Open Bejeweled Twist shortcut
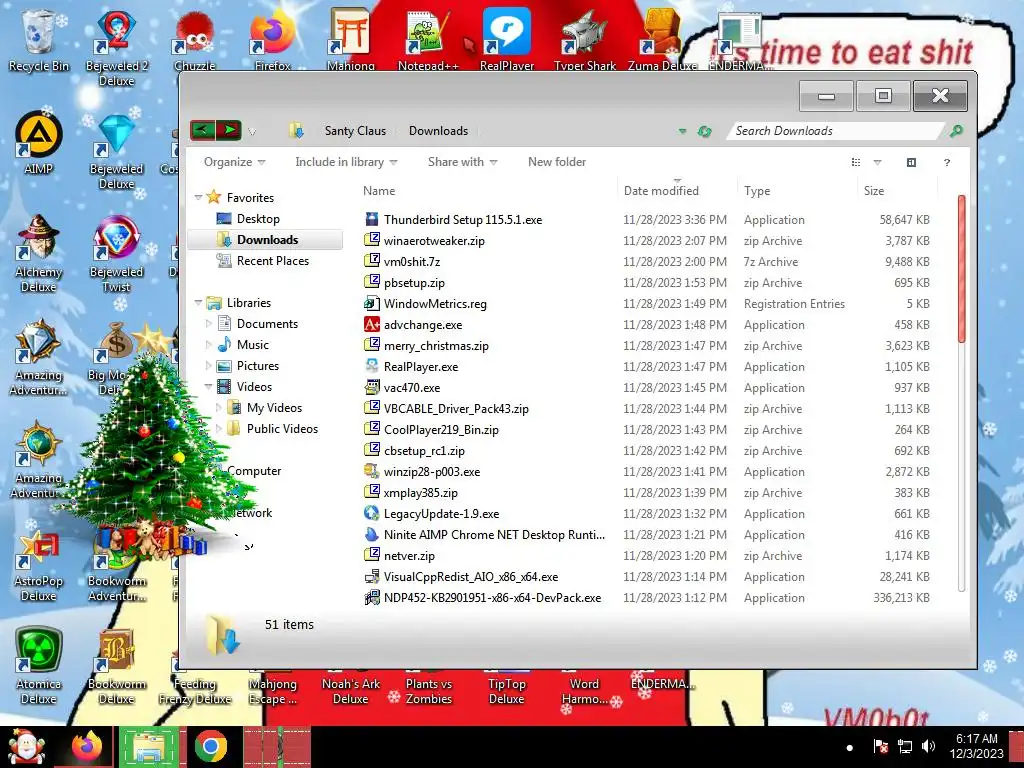The height and width of the screenshot is (768, 1024). 116,253
